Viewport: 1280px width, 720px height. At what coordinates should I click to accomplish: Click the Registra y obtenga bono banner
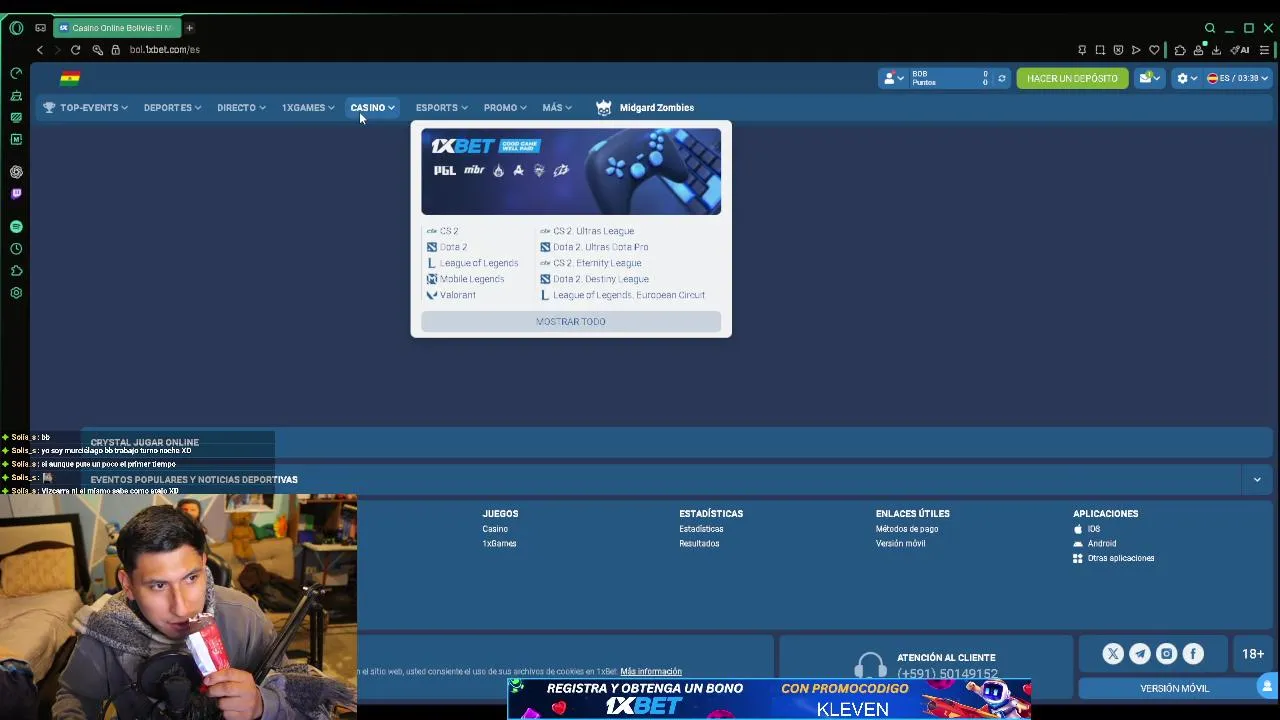tap(769, 699)
